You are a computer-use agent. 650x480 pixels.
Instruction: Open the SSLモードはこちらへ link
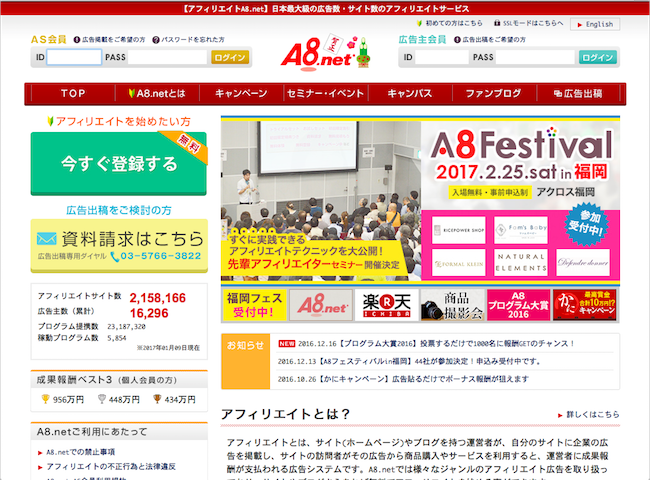point(533,23)
